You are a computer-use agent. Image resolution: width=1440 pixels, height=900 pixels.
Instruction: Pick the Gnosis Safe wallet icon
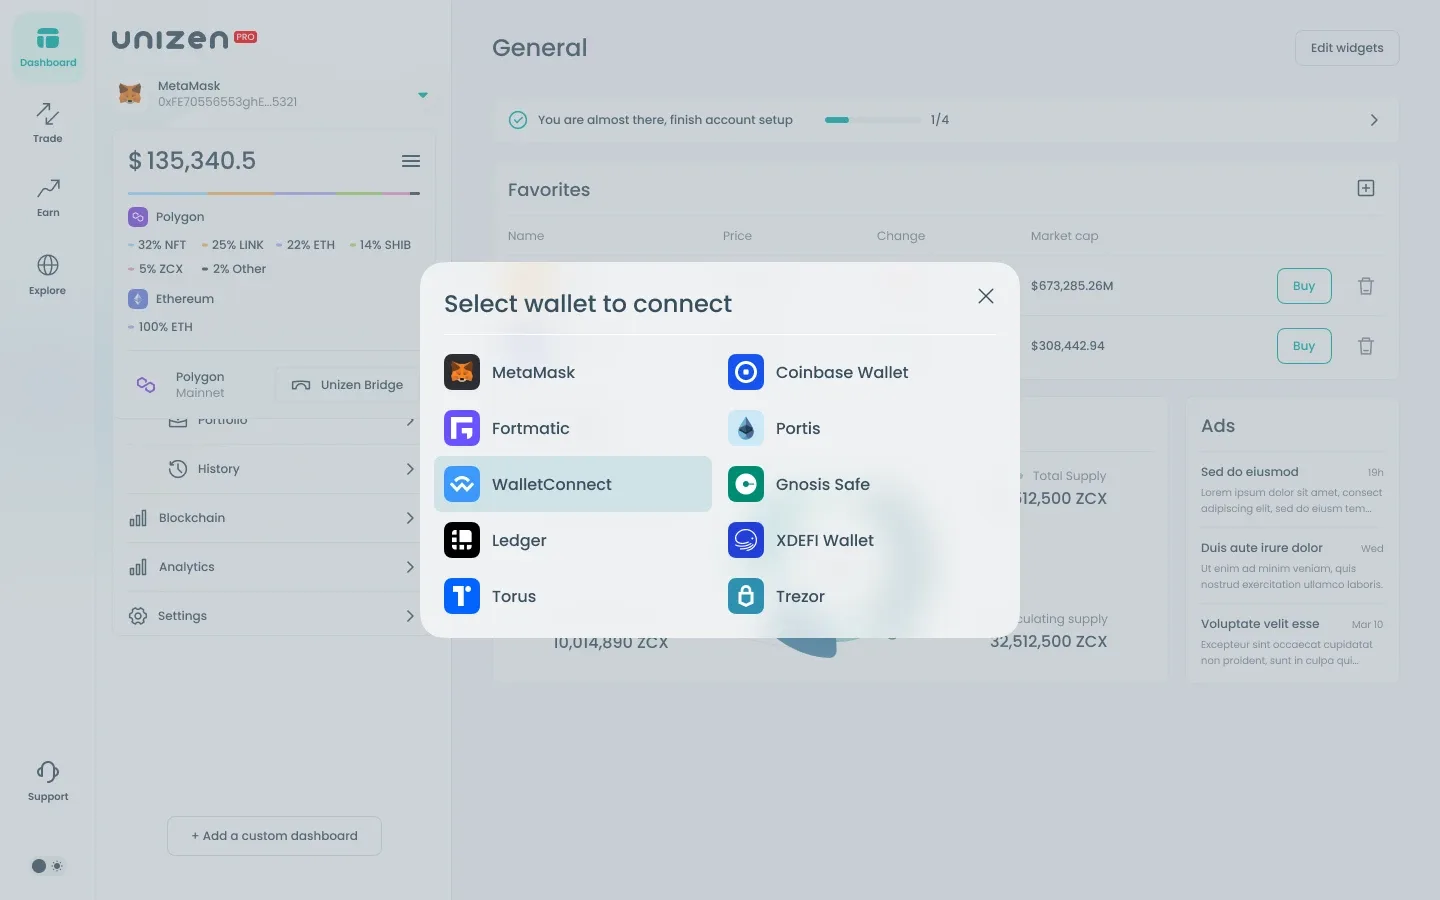[746, 484]
